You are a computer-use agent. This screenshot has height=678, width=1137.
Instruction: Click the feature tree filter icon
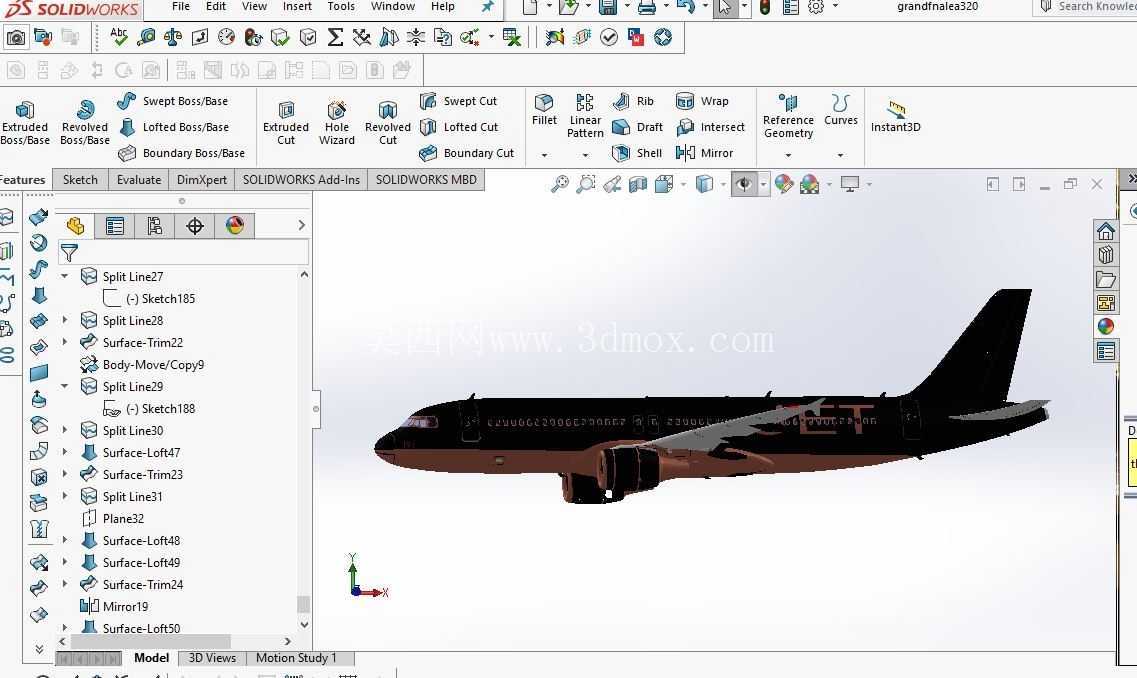69,252
